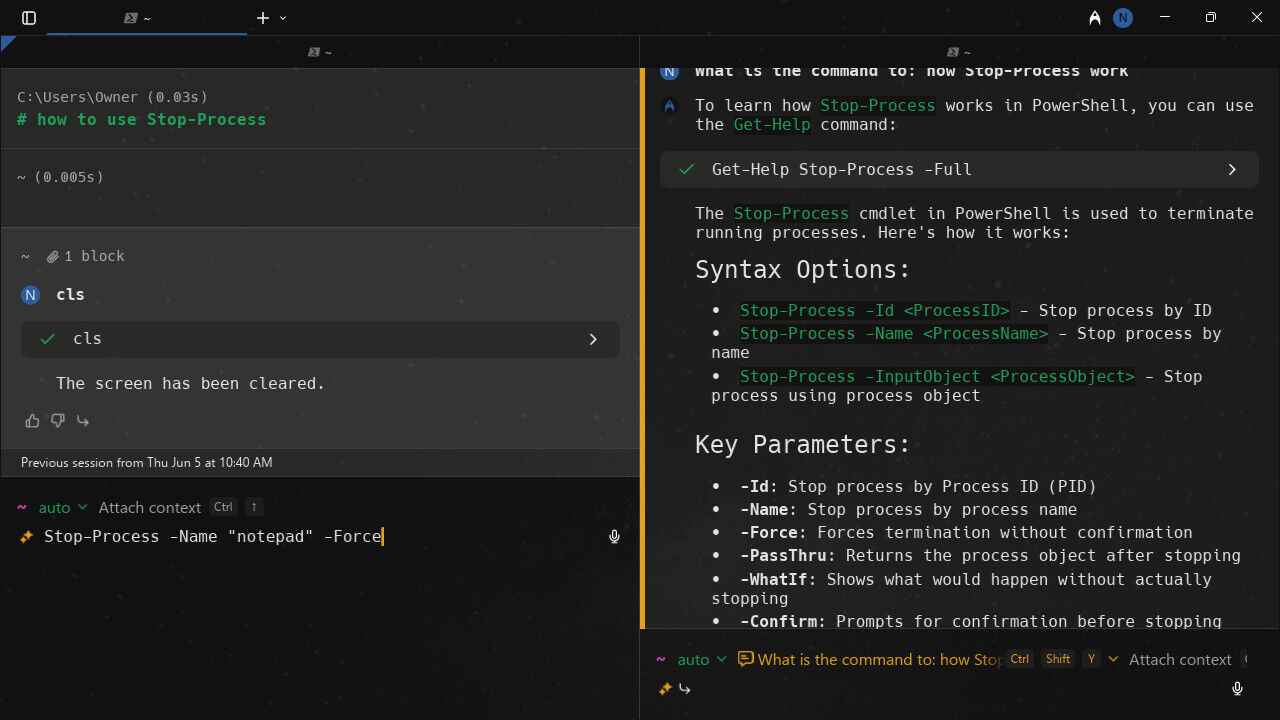Click the thumbs down icon below the cls response

click(58, 421)
